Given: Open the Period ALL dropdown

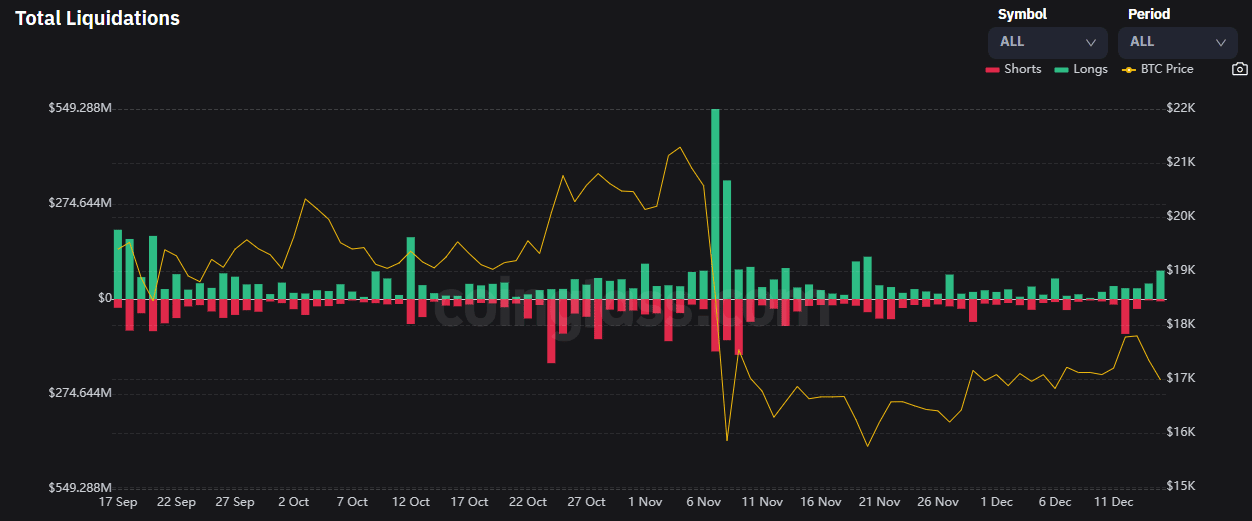Looking at the screenshot, I should coord(1178,42).
